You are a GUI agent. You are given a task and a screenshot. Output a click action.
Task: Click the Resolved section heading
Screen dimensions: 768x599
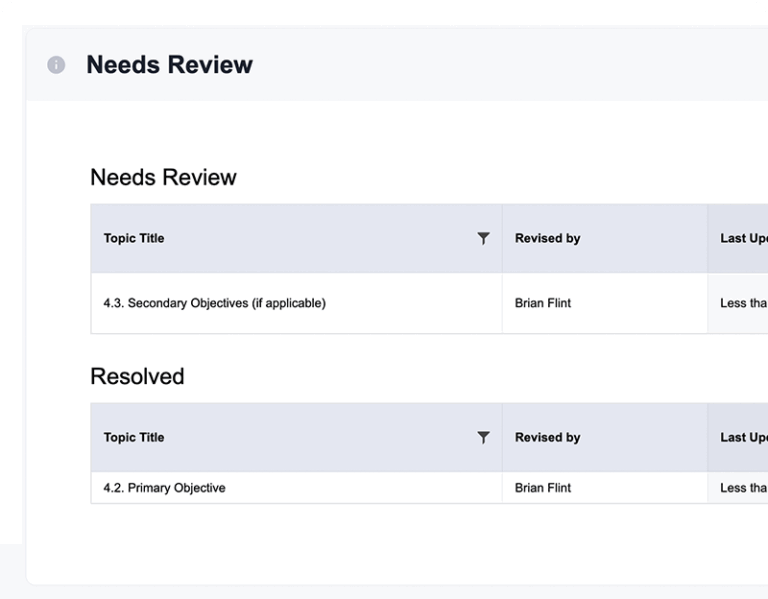[x=137, y=377]
